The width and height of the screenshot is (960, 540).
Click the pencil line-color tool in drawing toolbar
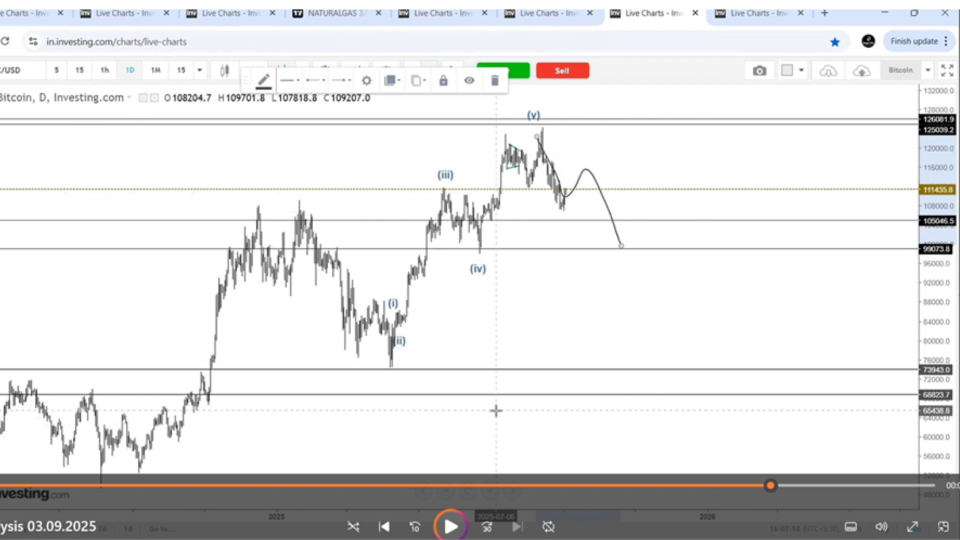click(264, 81)
